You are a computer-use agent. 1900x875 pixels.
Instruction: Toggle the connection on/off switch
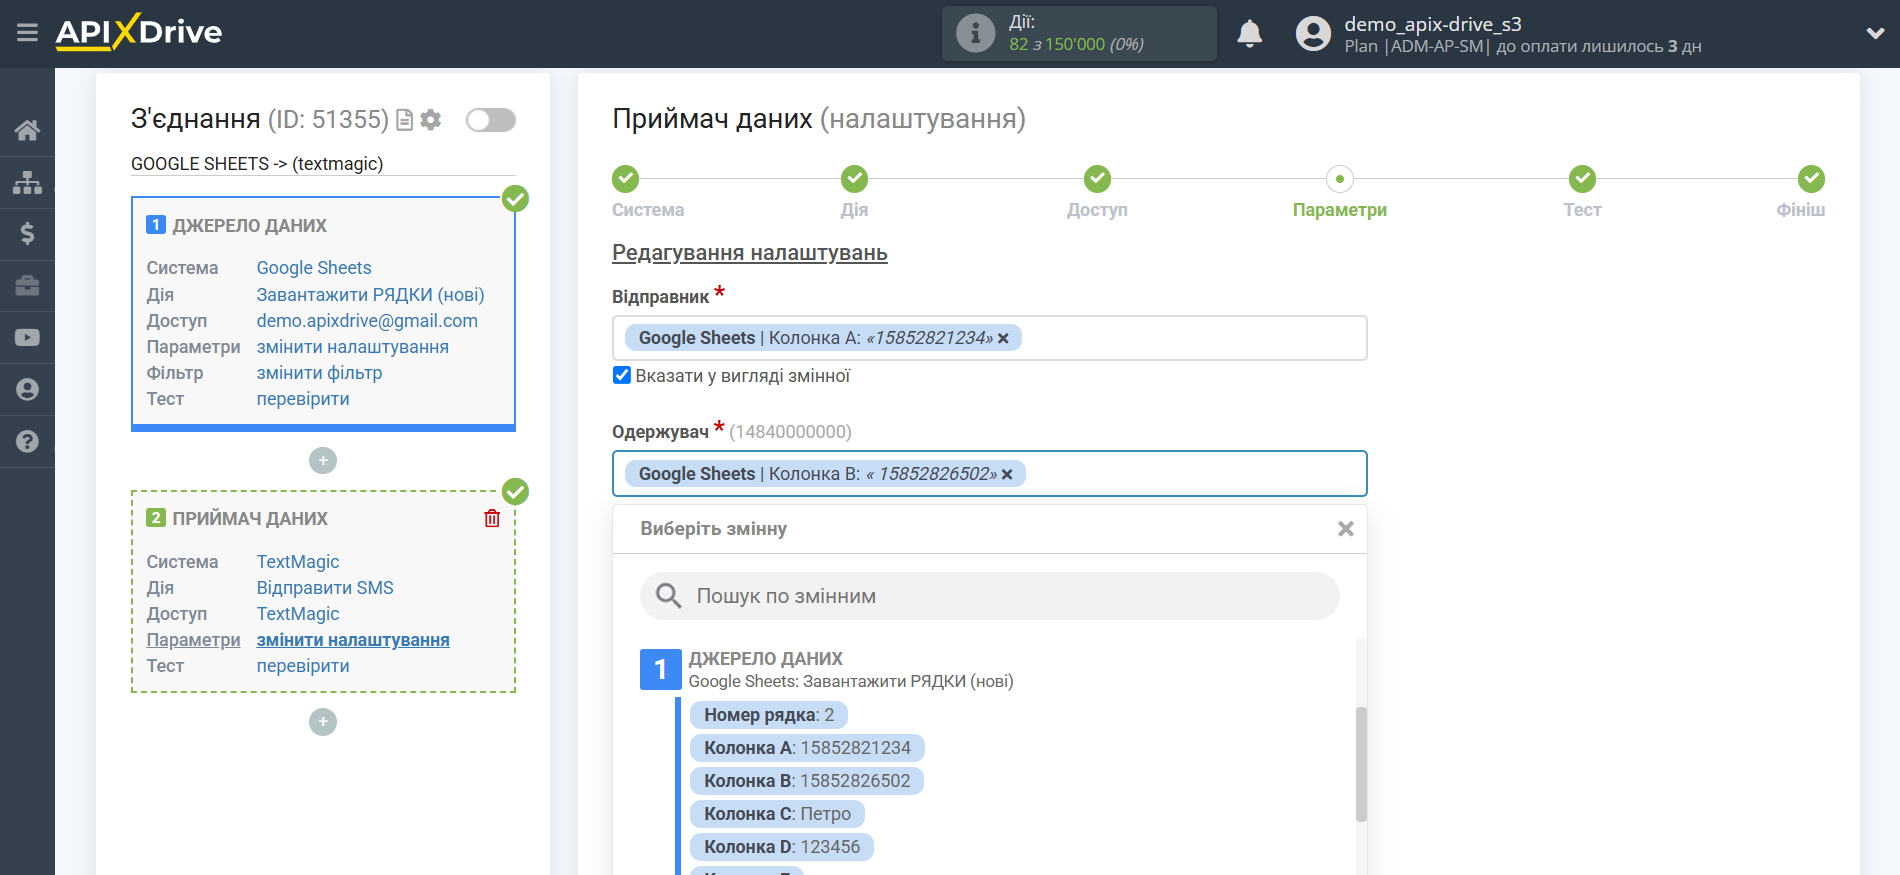(491, 120)
